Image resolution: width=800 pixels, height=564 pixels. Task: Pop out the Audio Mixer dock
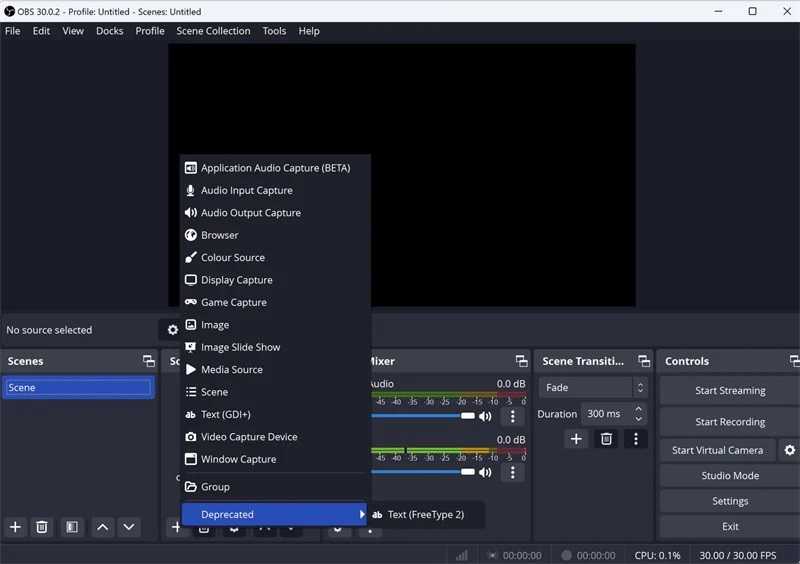click(x=521, y=361)
